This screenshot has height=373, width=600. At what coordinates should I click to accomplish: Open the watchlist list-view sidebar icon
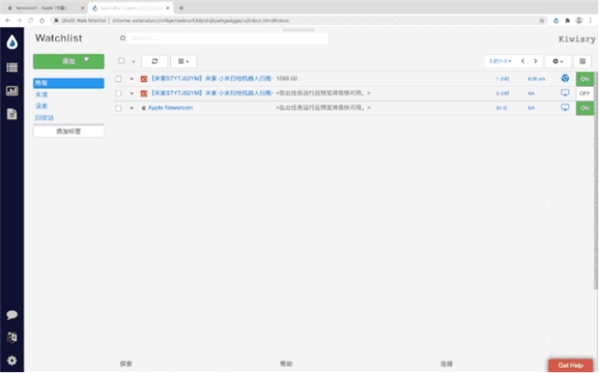click(12, 67)
